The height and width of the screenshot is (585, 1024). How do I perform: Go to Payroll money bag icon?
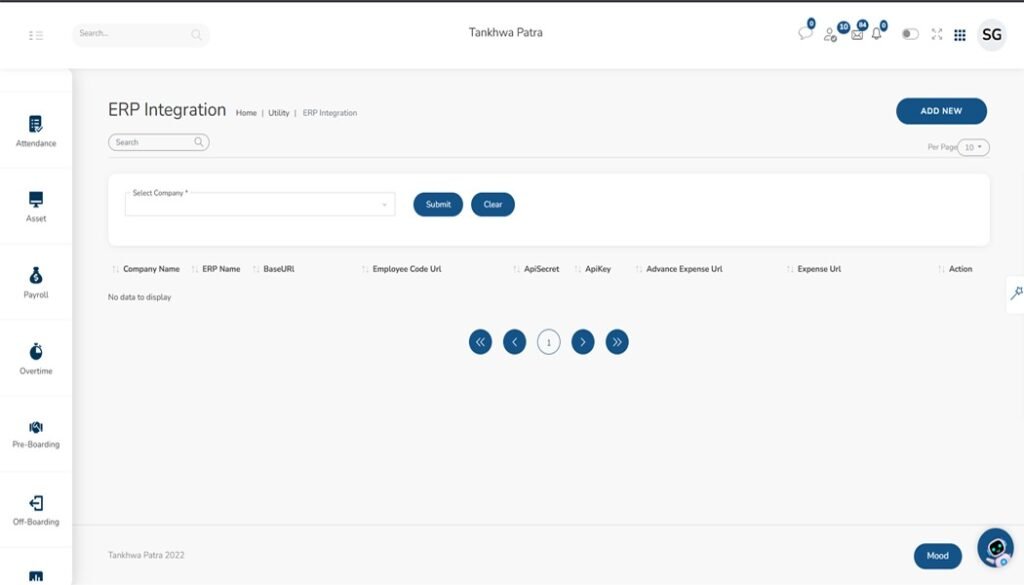[36, 276]
